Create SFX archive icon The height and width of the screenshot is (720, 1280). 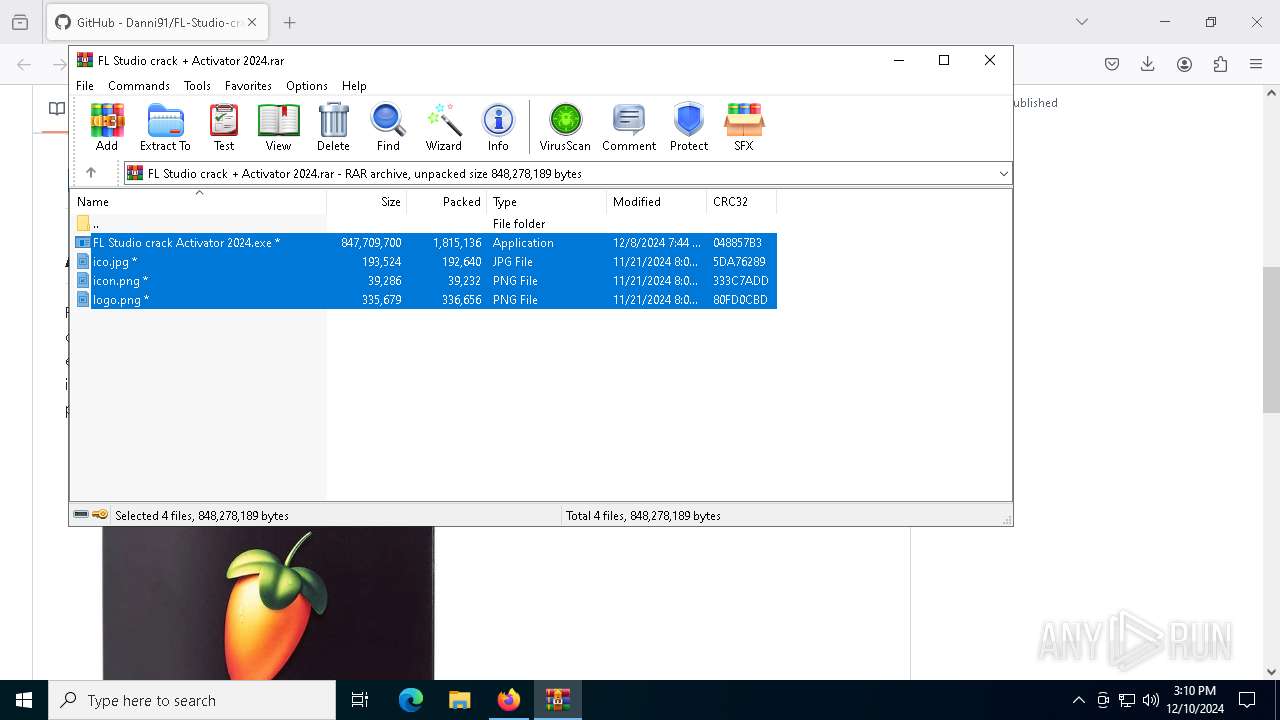tap(744, 127)
